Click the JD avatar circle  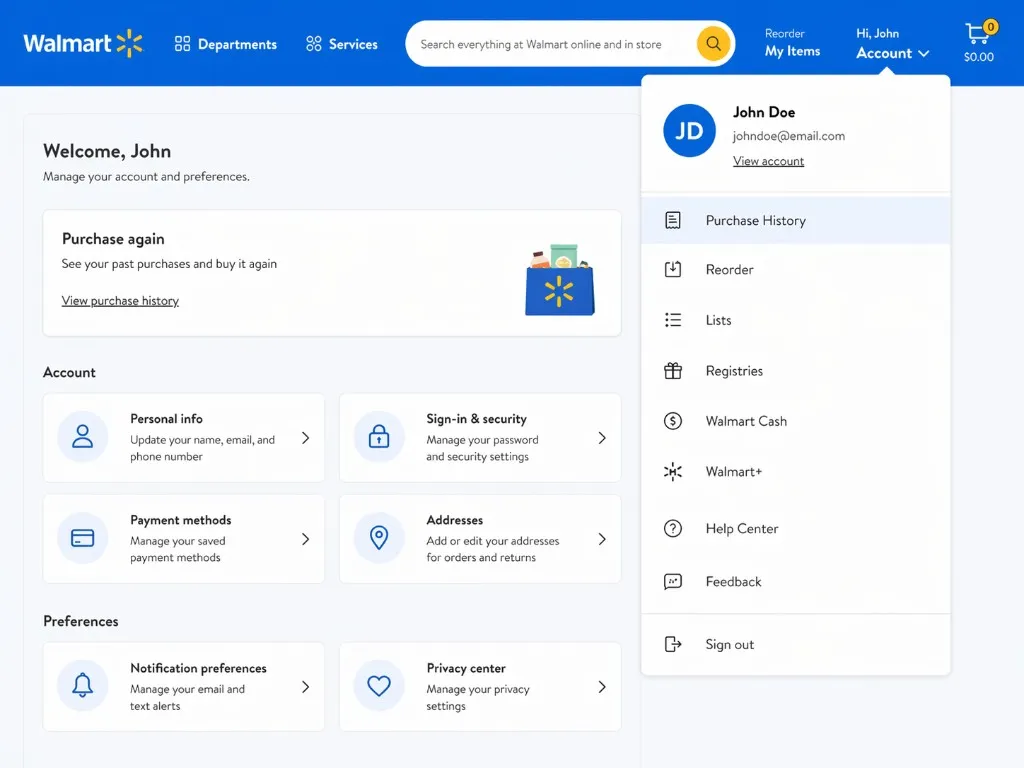pyautogui.click(x=689, y=130)
